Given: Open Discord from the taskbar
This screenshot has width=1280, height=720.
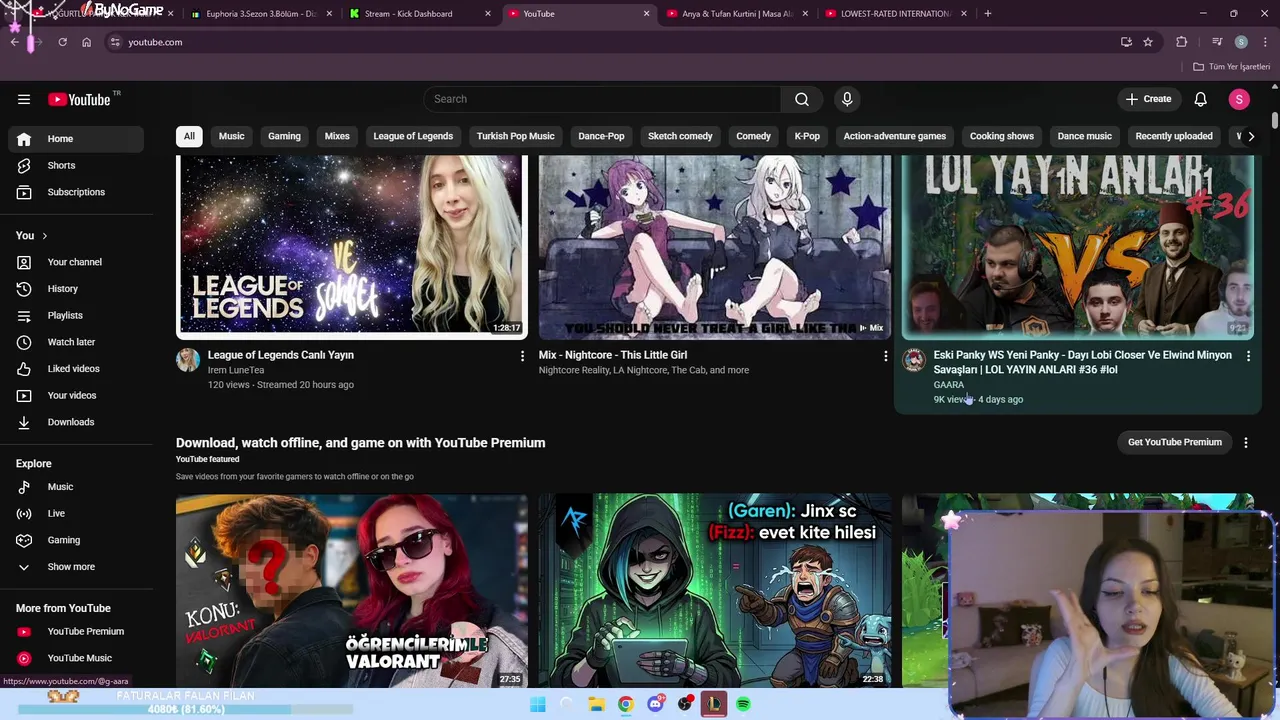Looking at the screenshot, I should click(655, 704).
